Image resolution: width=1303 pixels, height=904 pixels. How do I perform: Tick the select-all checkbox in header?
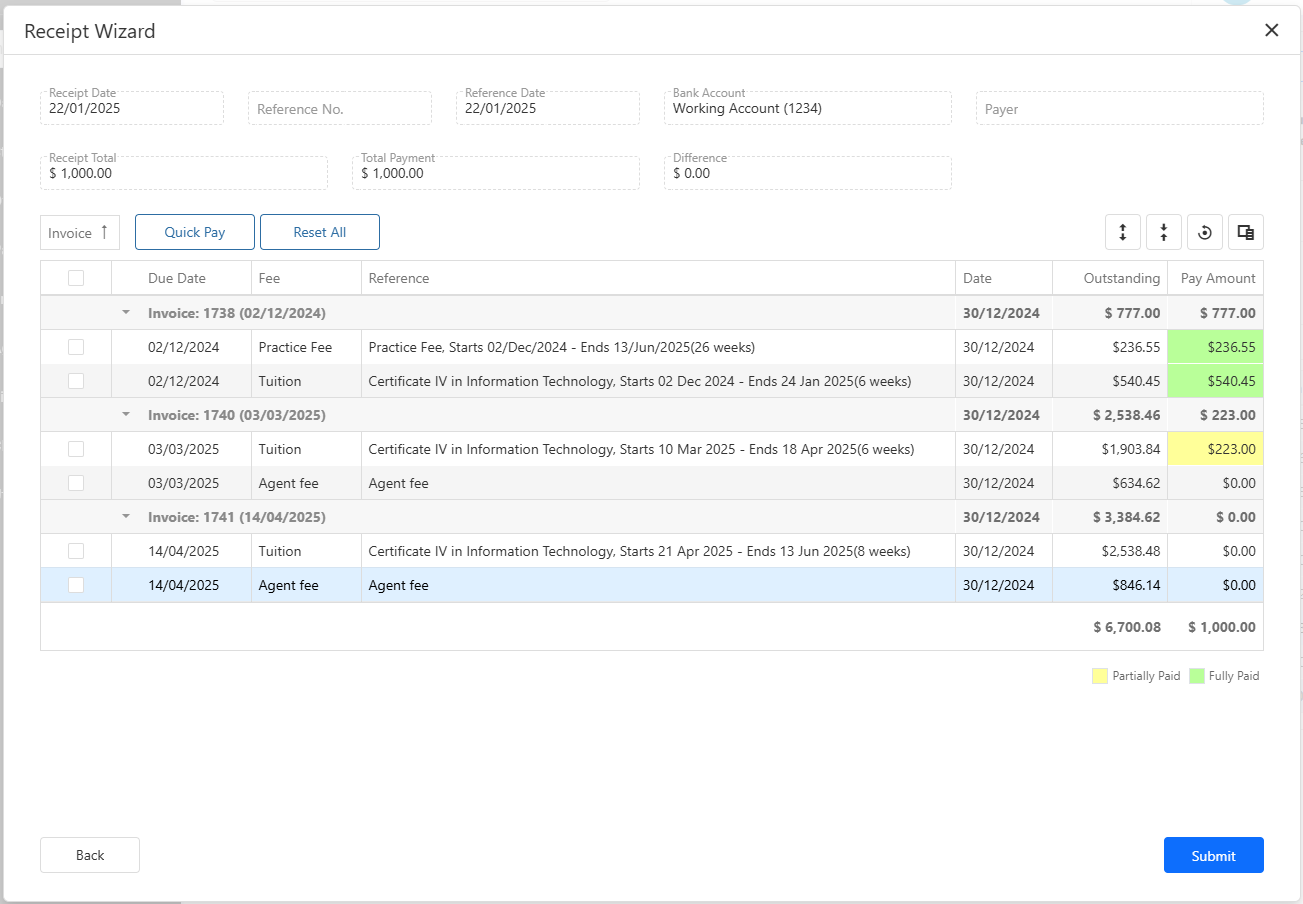[x=76, y=278]
